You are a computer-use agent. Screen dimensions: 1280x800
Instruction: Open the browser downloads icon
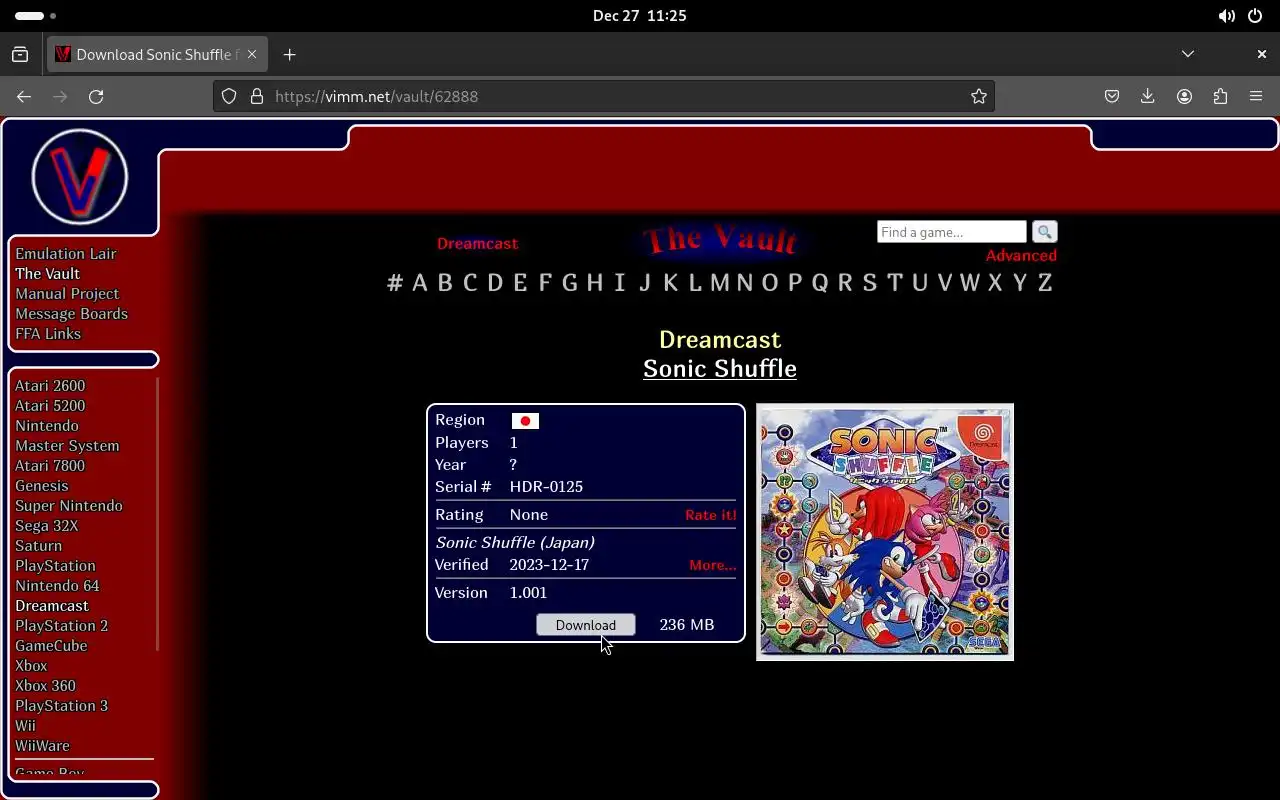pyautogui.click(x=1148, y=96)
